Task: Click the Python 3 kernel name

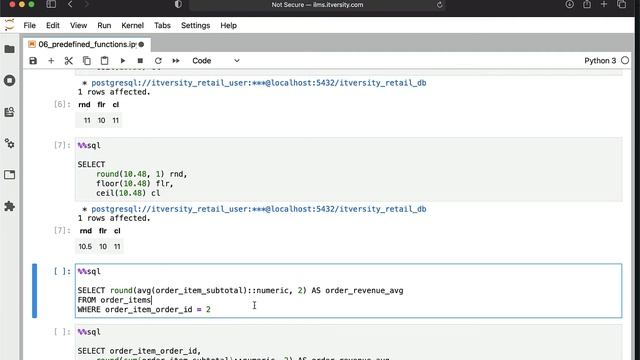Action: [x=600, y=61]
